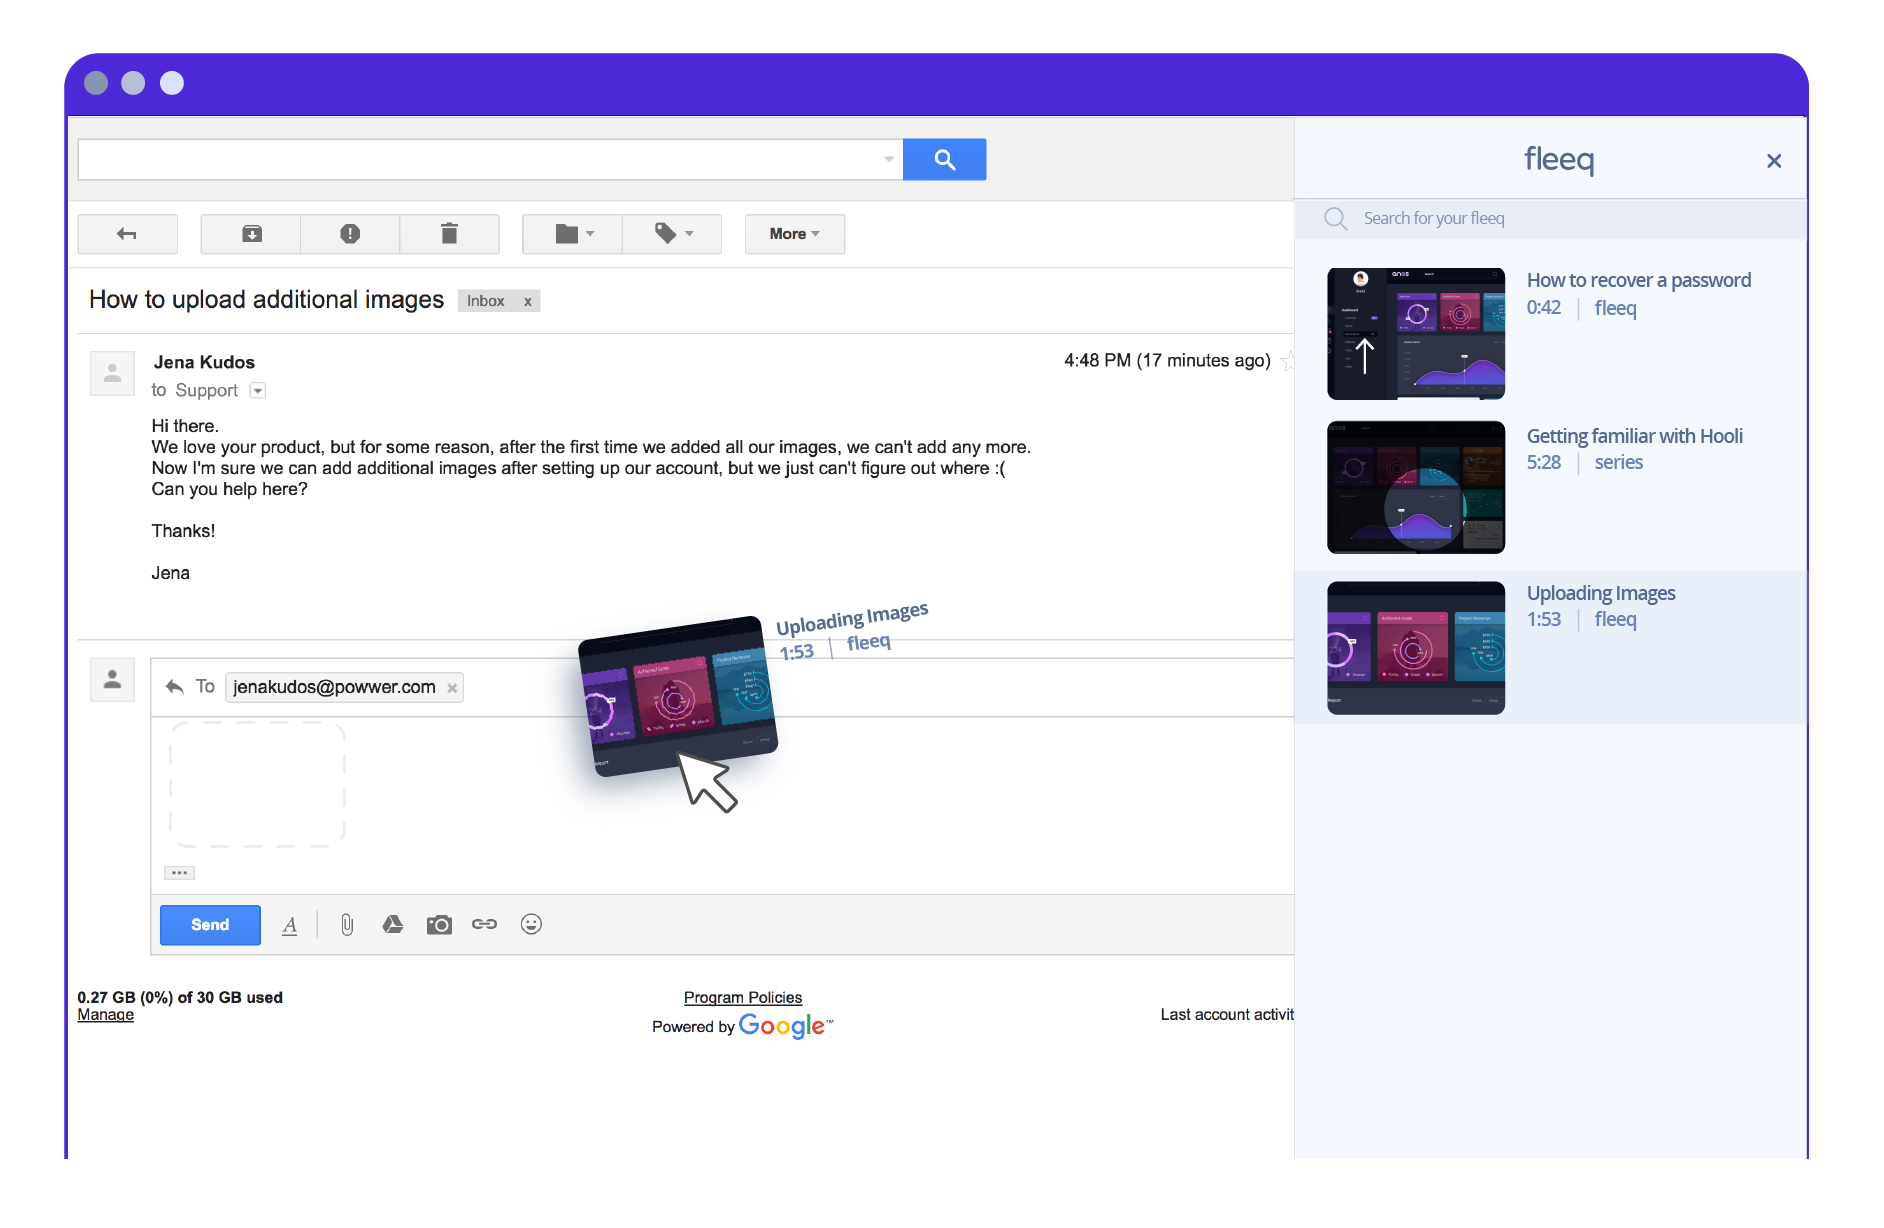1884x1228 pixels.
Task: Open the mail search options dropdown arrow
Action: point(889,160)
